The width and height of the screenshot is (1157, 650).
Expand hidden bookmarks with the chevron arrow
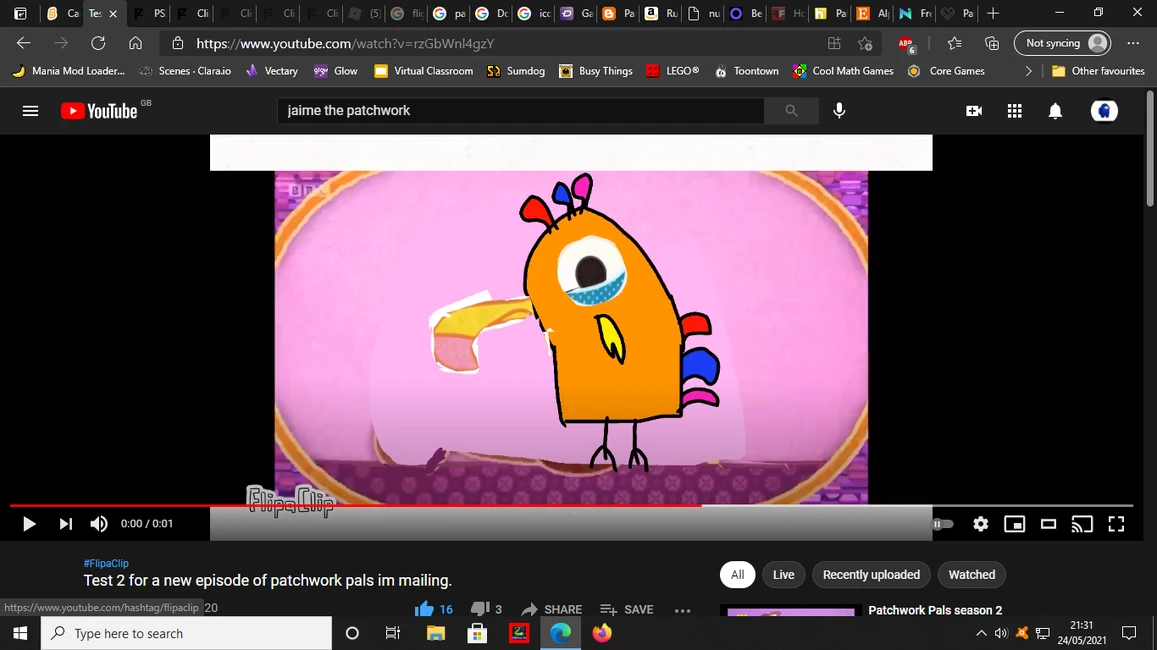pos(1028,71)
